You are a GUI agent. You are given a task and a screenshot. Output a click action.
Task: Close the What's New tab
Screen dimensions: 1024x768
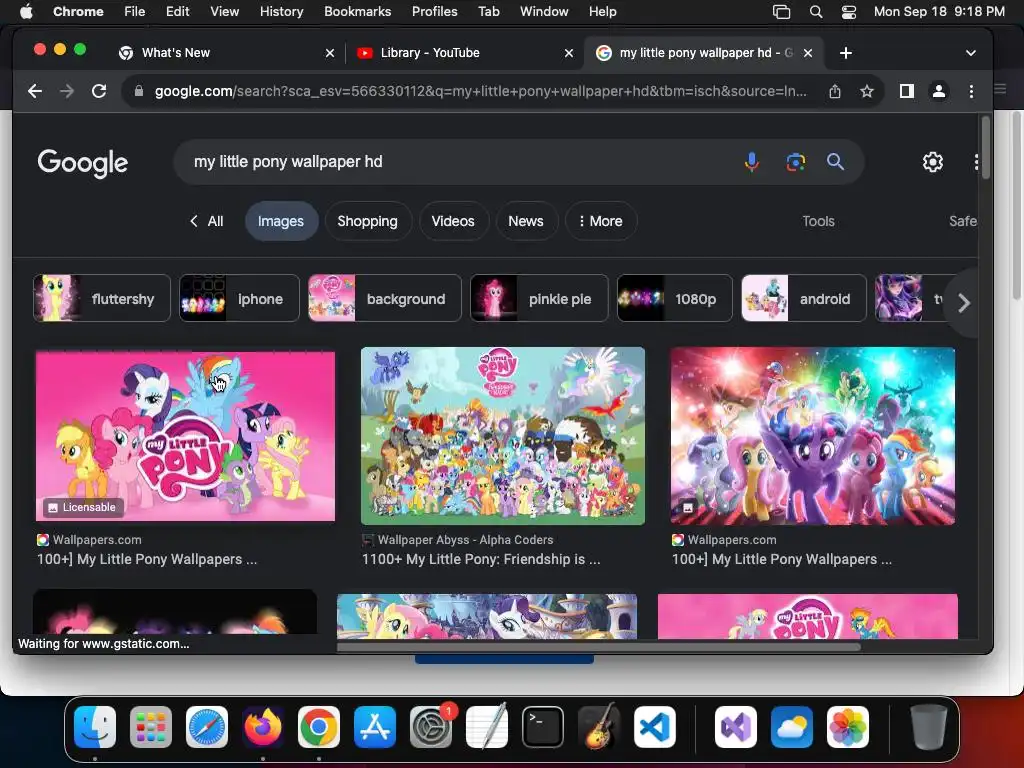point(330,53)
